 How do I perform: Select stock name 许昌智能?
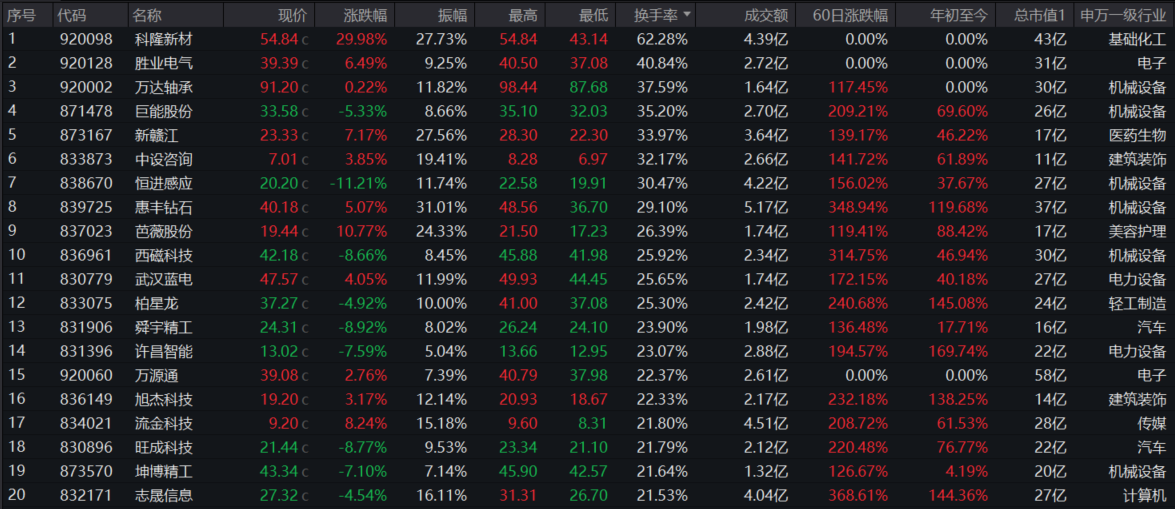163,351
